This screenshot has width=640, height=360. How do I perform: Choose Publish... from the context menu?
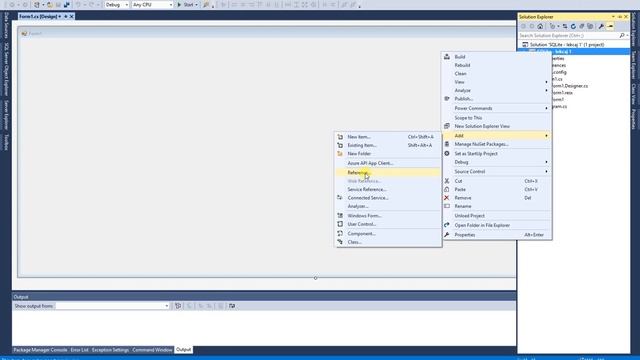(497, 99)
